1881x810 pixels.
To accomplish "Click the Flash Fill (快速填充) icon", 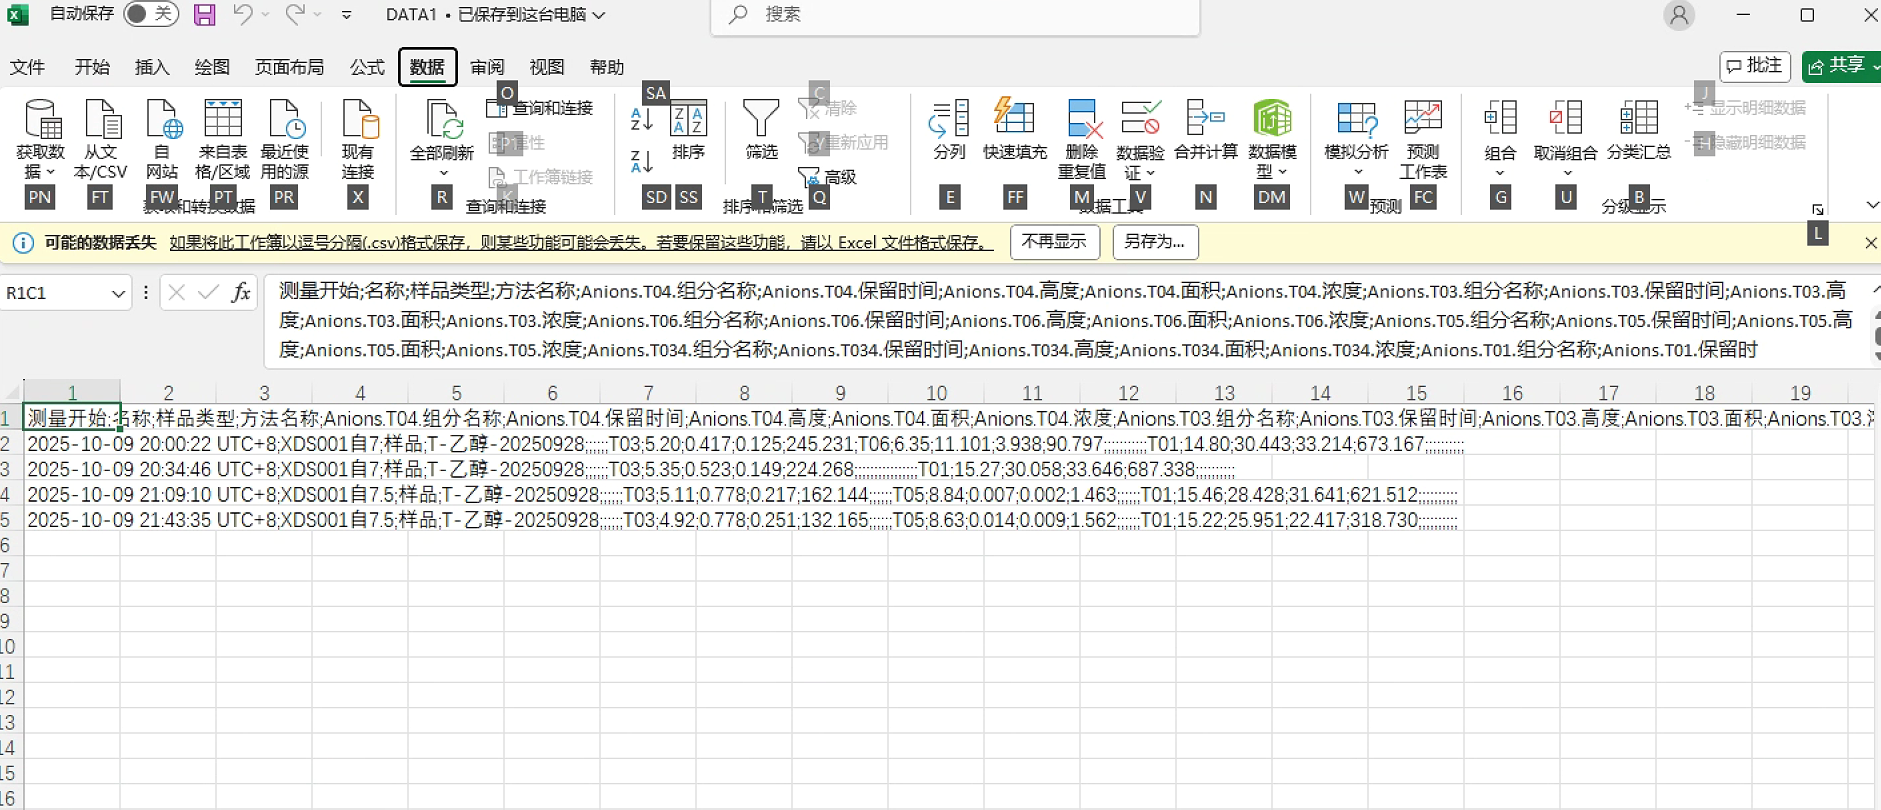I will point(1014,120).
